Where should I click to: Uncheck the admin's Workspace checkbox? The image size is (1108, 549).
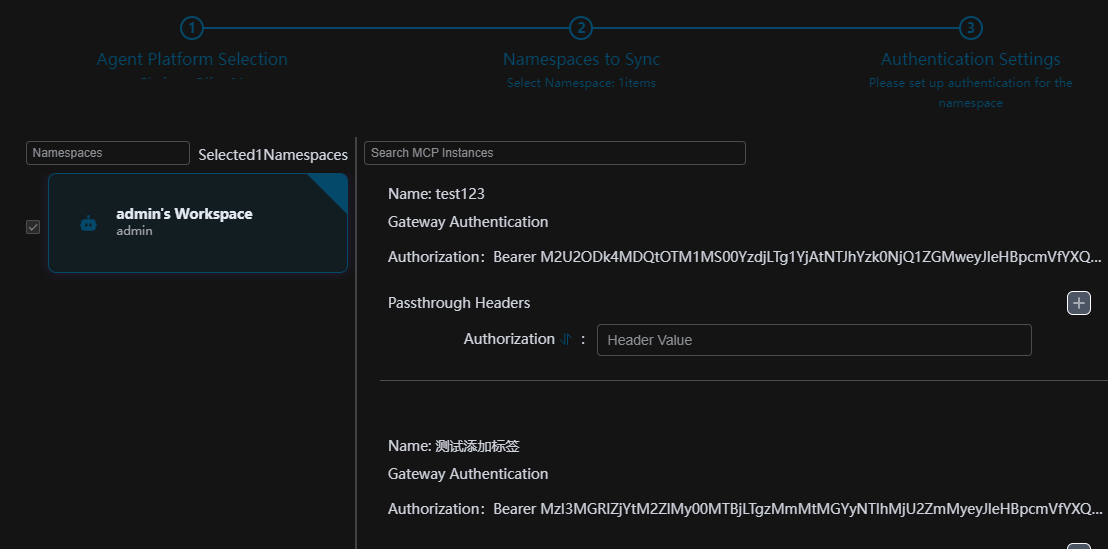pyautogui.click(x=33, y=227)
